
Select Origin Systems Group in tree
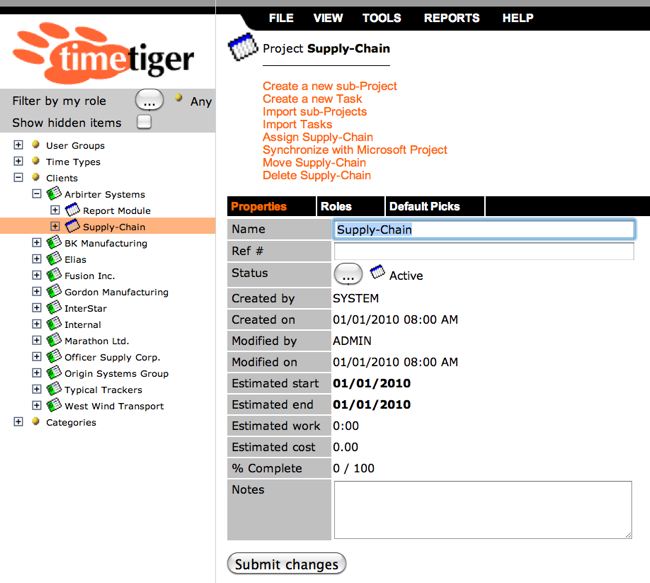point(116,374)
